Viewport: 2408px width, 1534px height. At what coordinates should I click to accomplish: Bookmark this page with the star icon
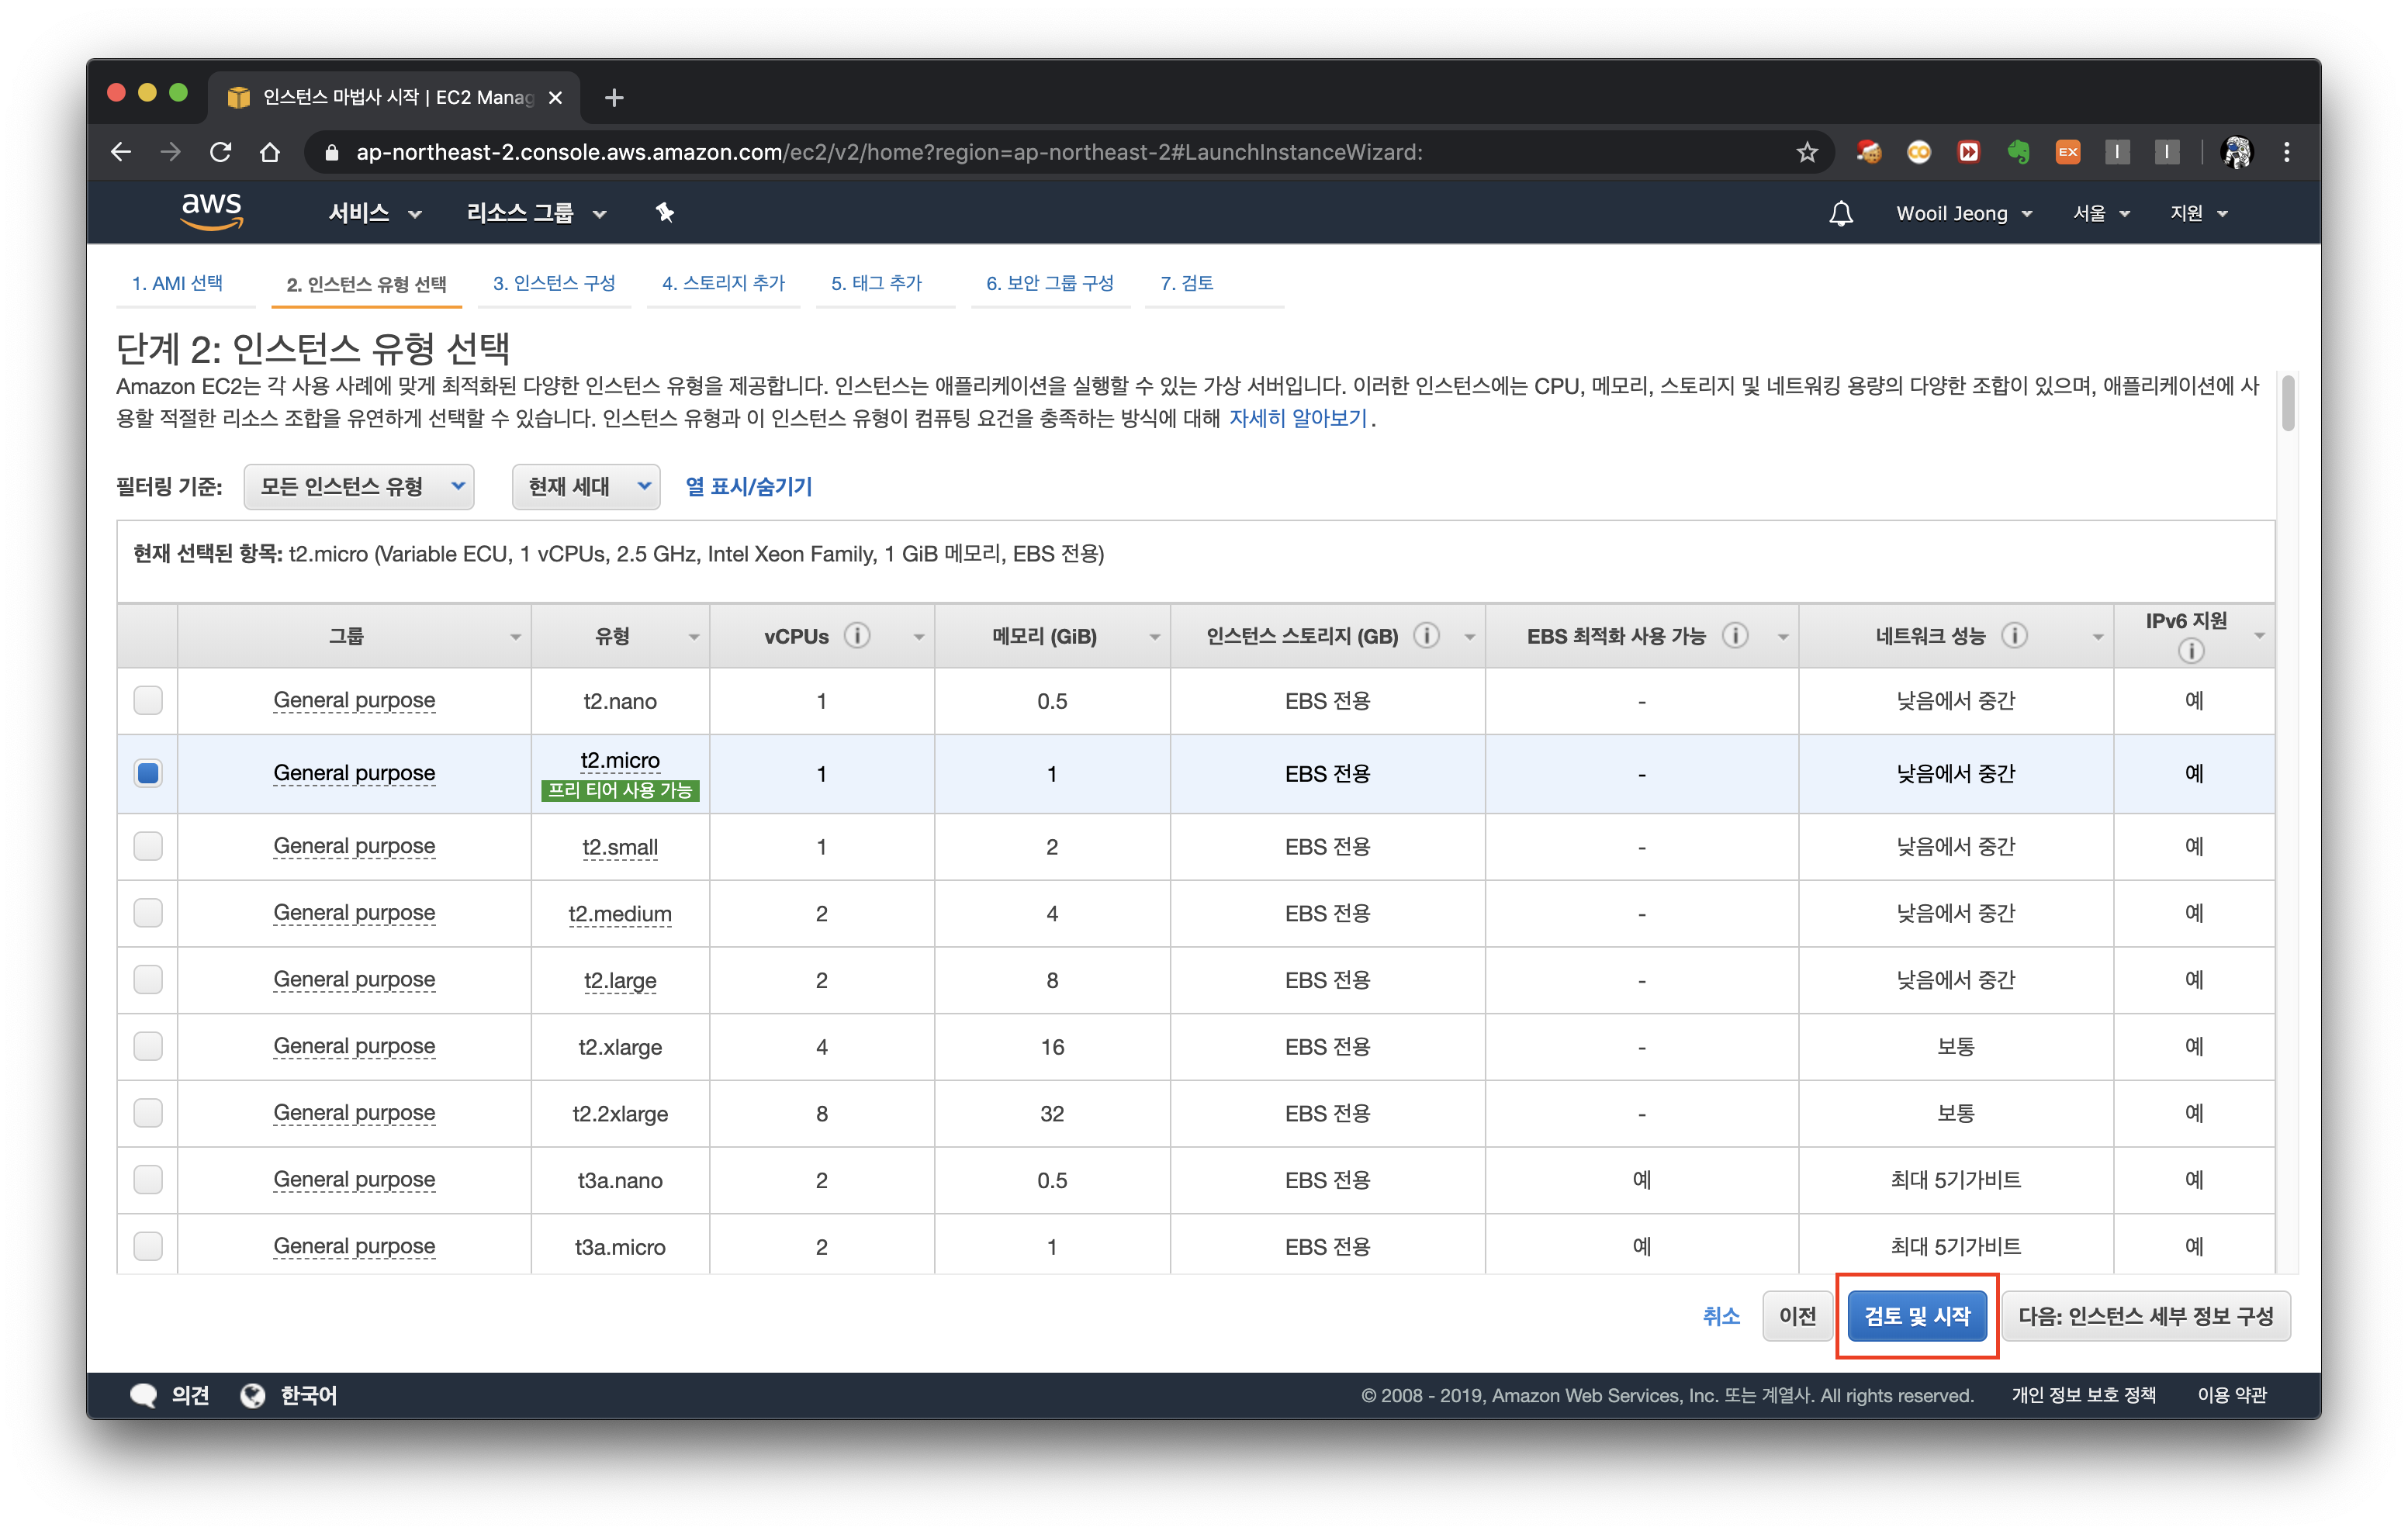tap(1806, 152)
